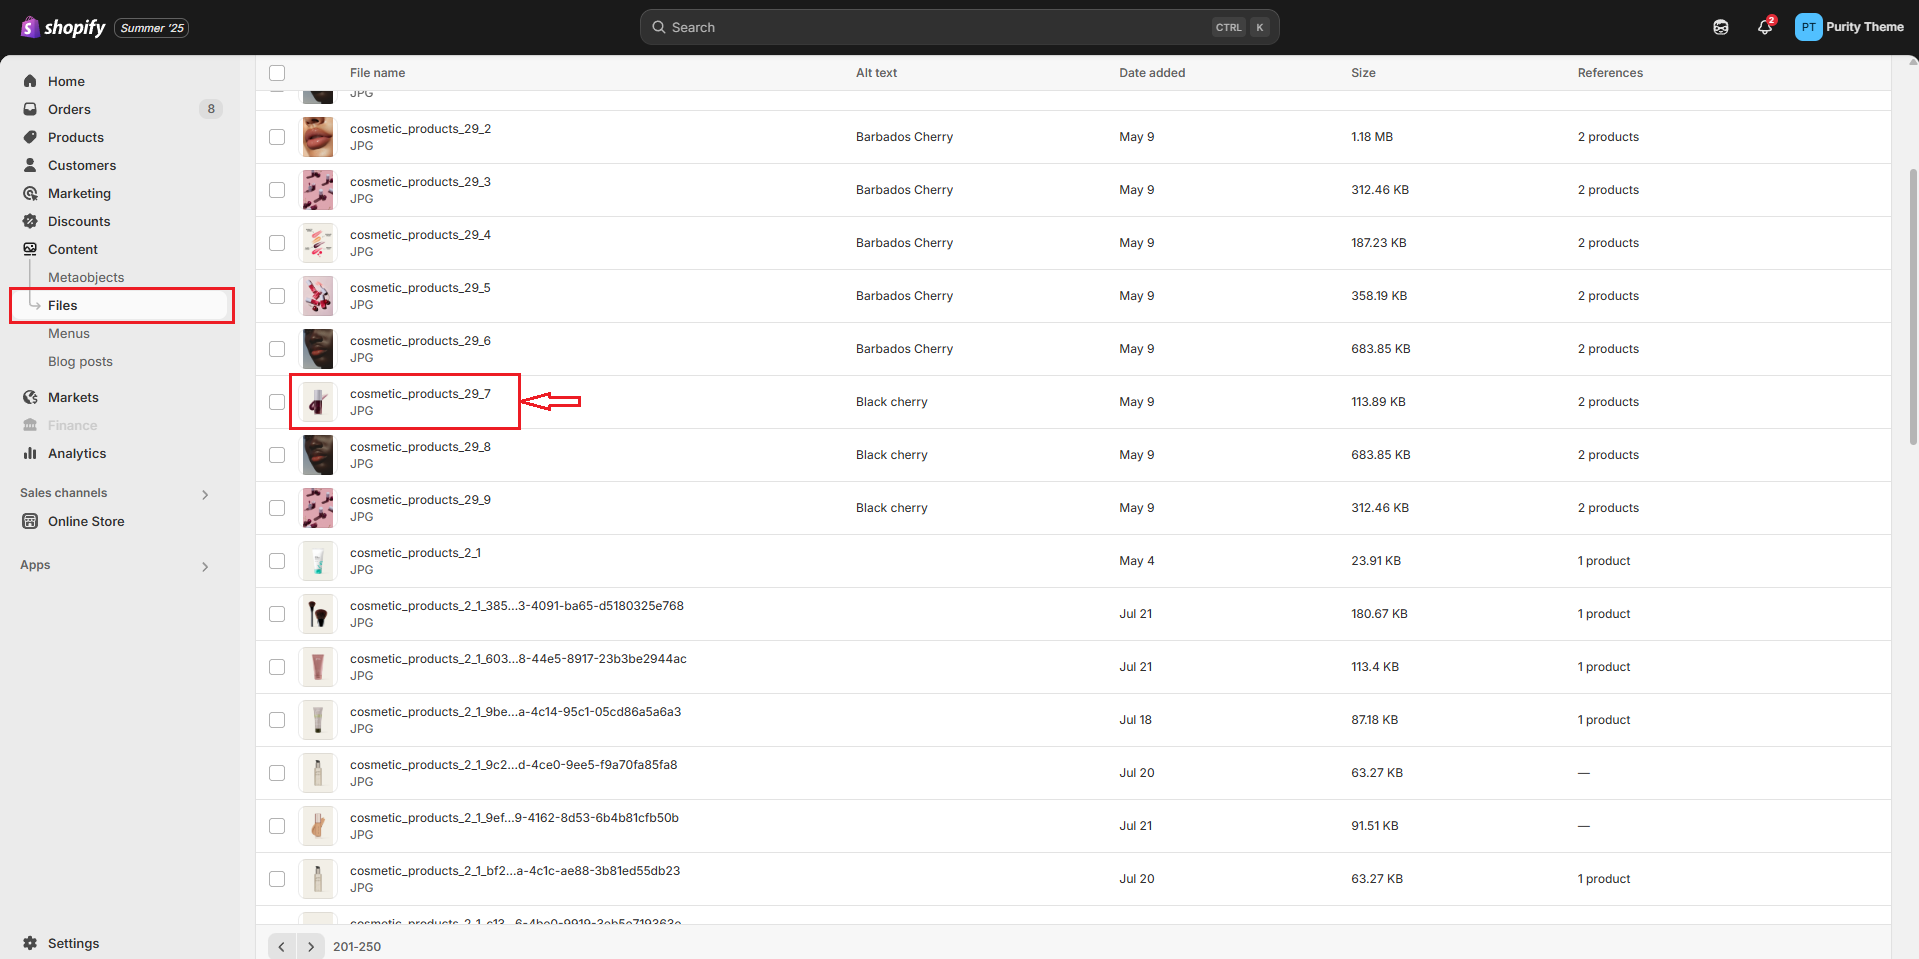Open thumbnail for cosmetic_products_2_1
The width and height of the screenshot is (1919, 959).
pos(318,561)
